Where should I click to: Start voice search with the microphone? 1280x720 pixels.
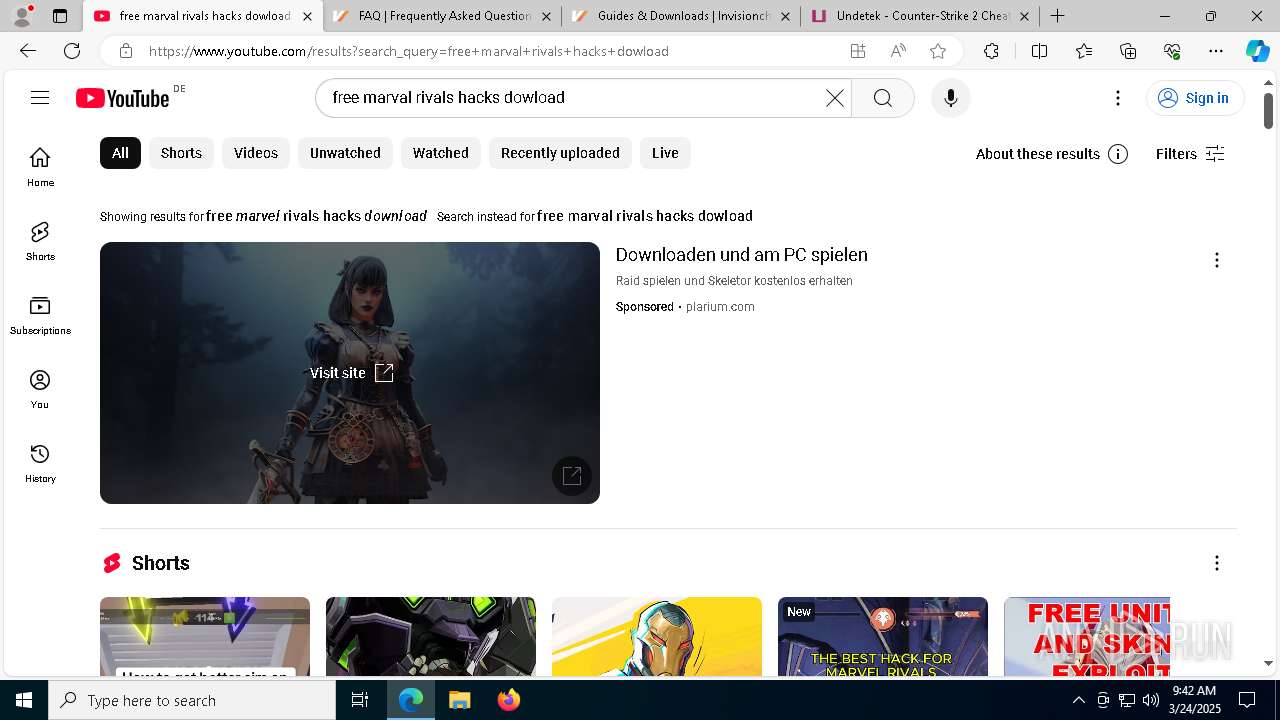coord(950,97)
